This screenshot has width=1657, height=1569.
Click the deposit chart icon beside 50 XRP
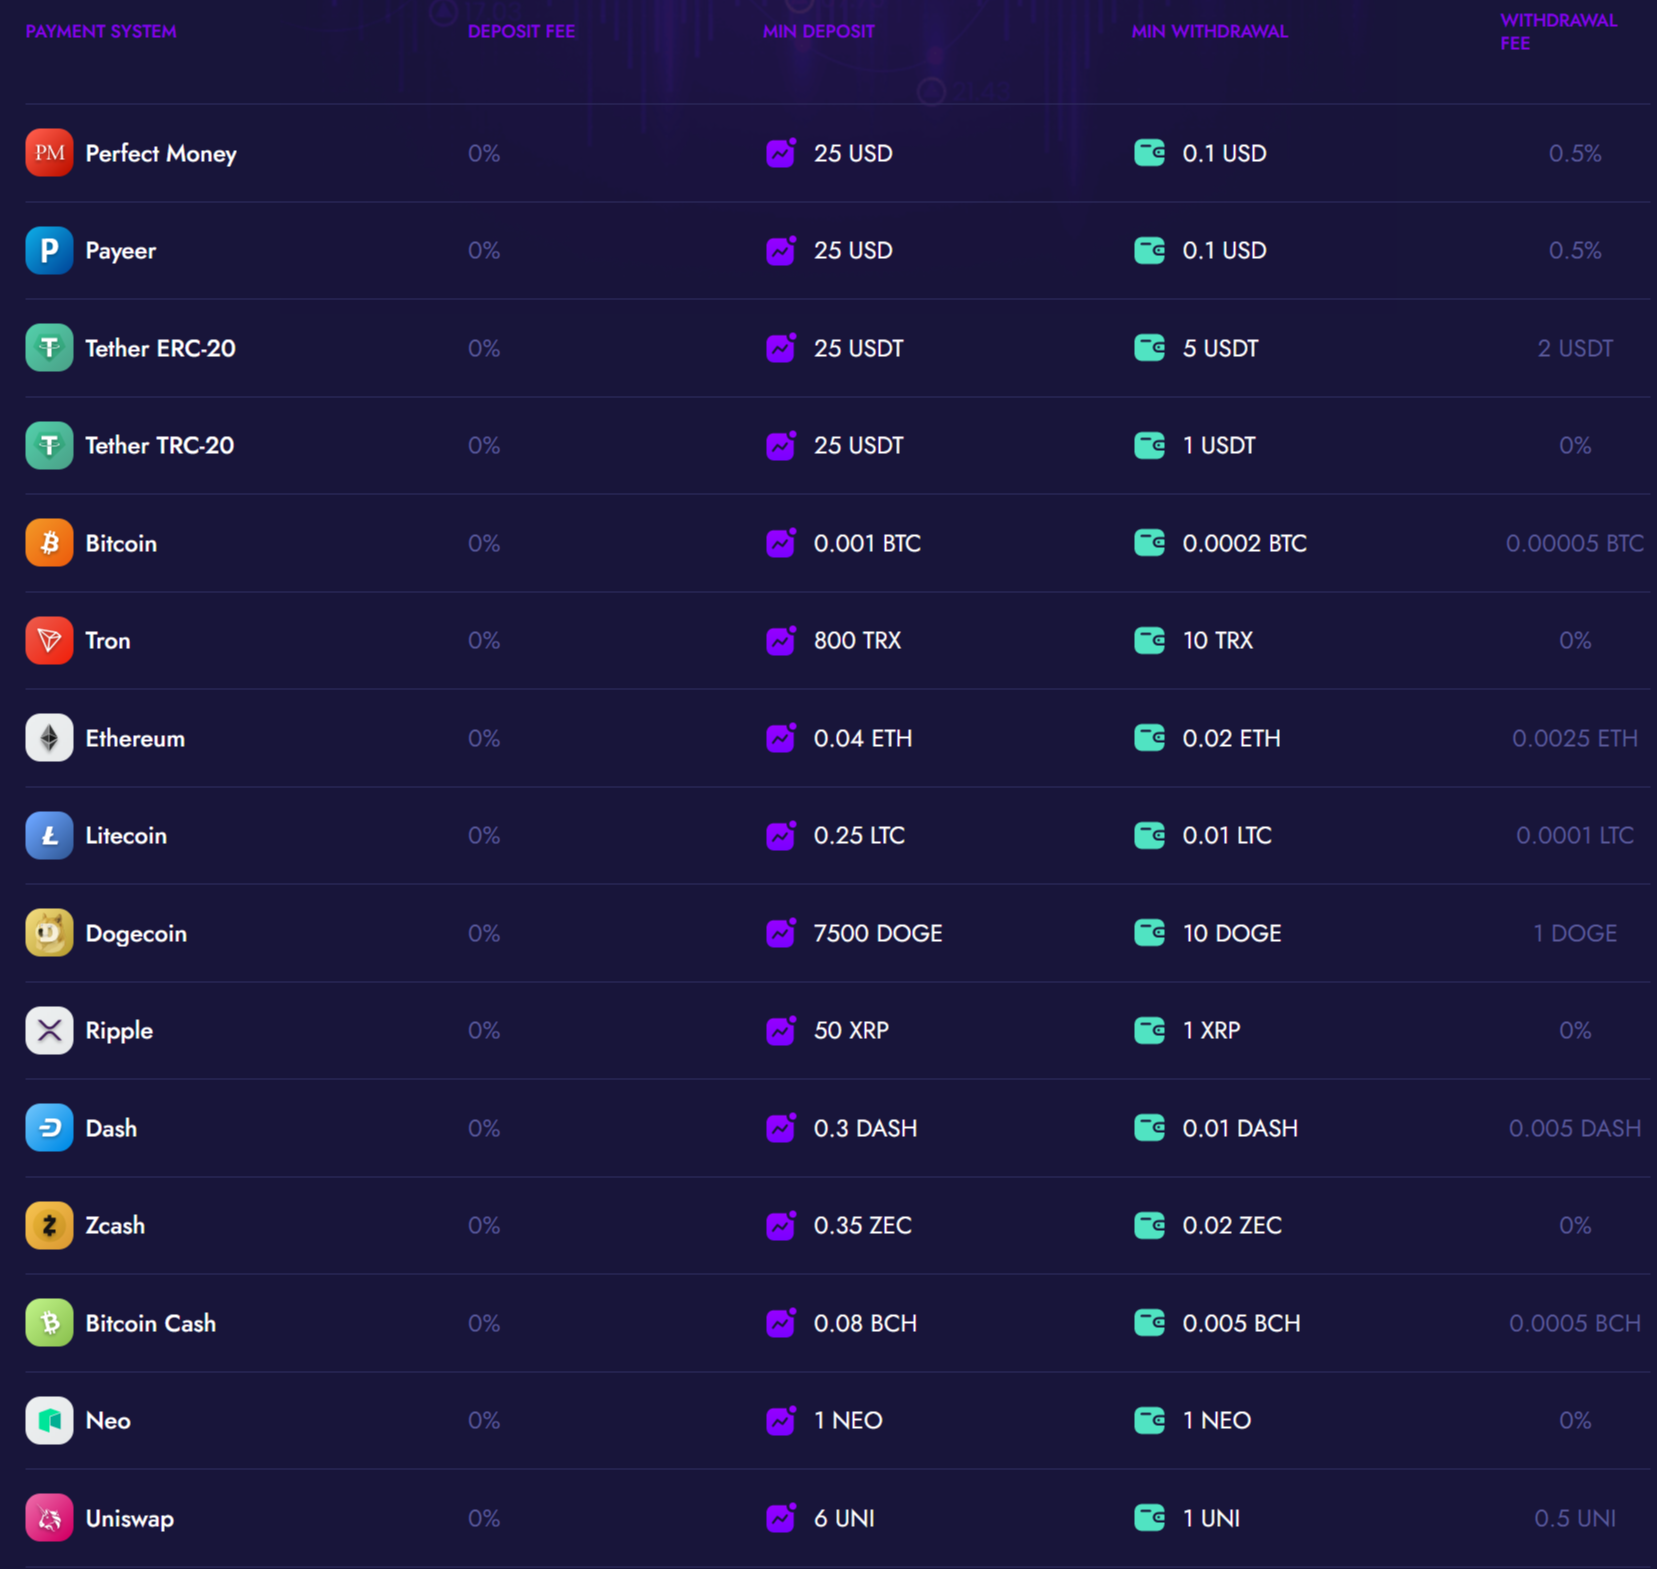781,1030
